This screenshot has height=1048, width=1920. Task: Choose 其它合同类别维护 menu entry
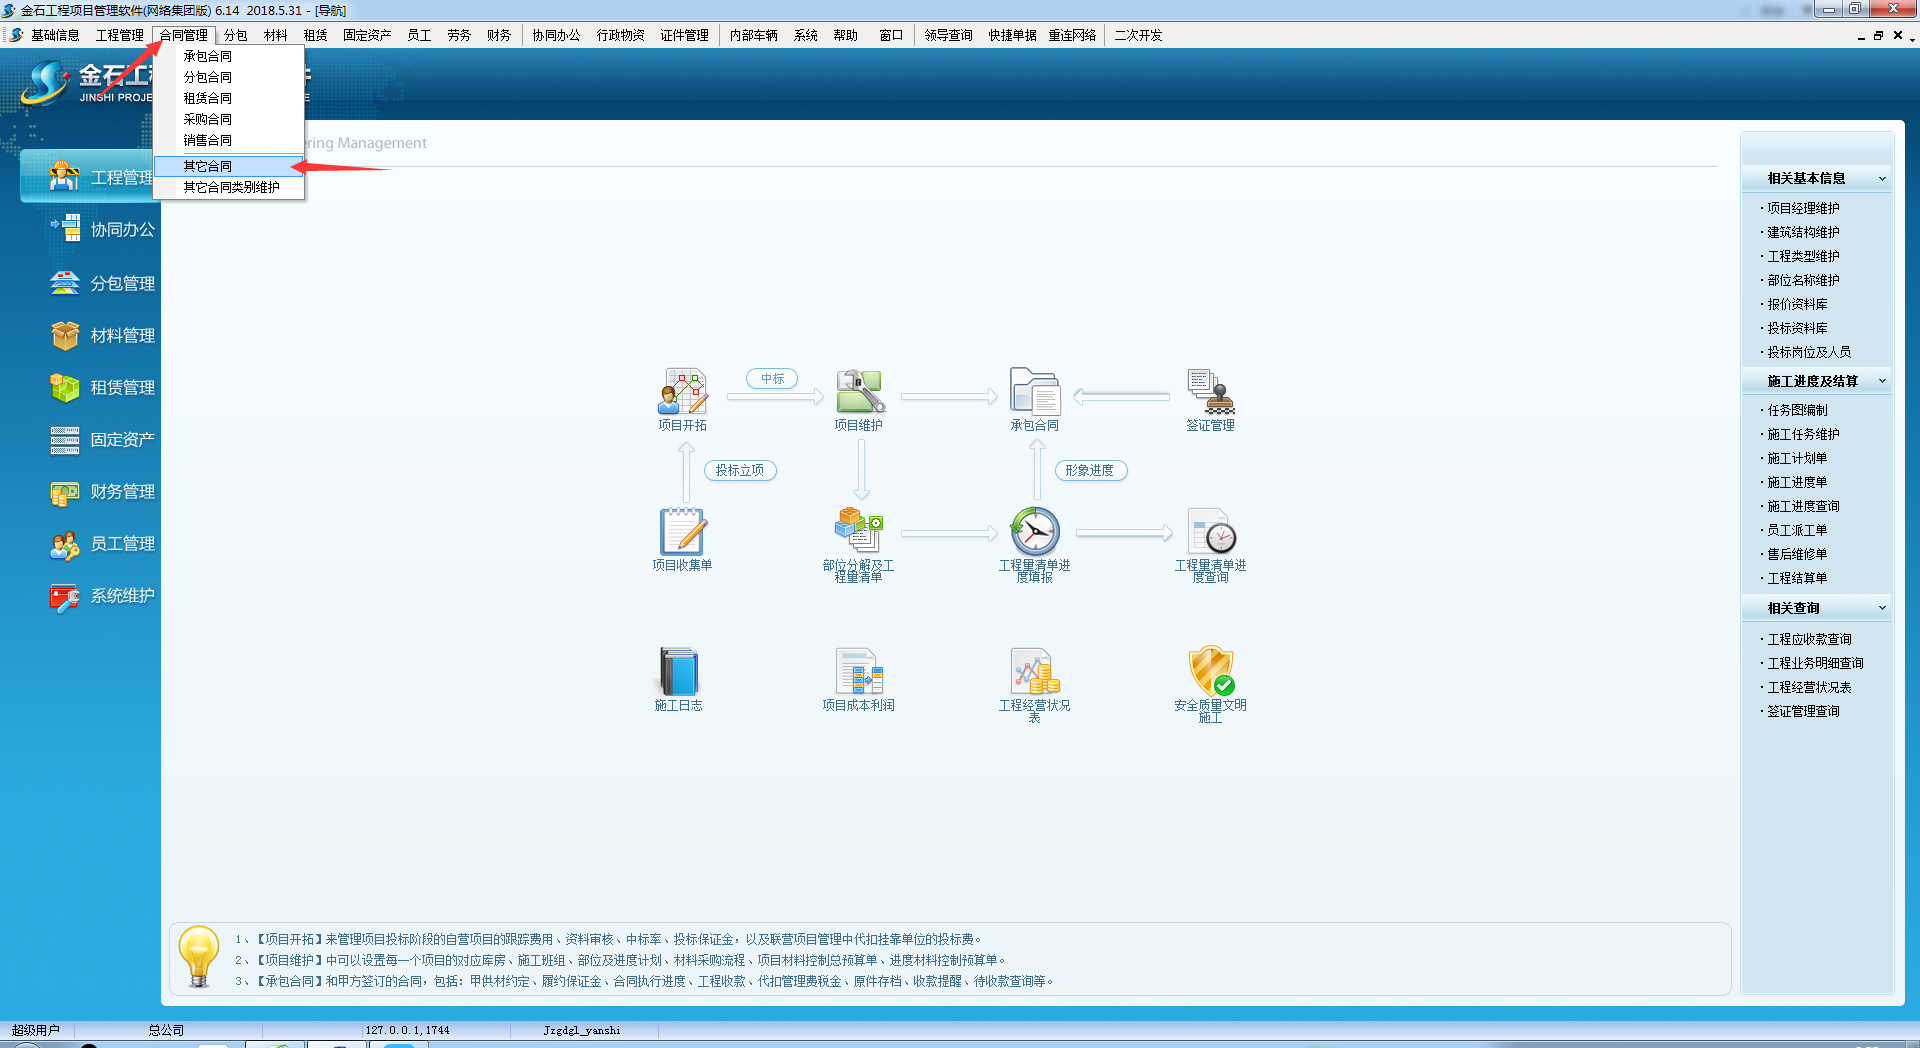pyautogui.click(x=229, y=187)
